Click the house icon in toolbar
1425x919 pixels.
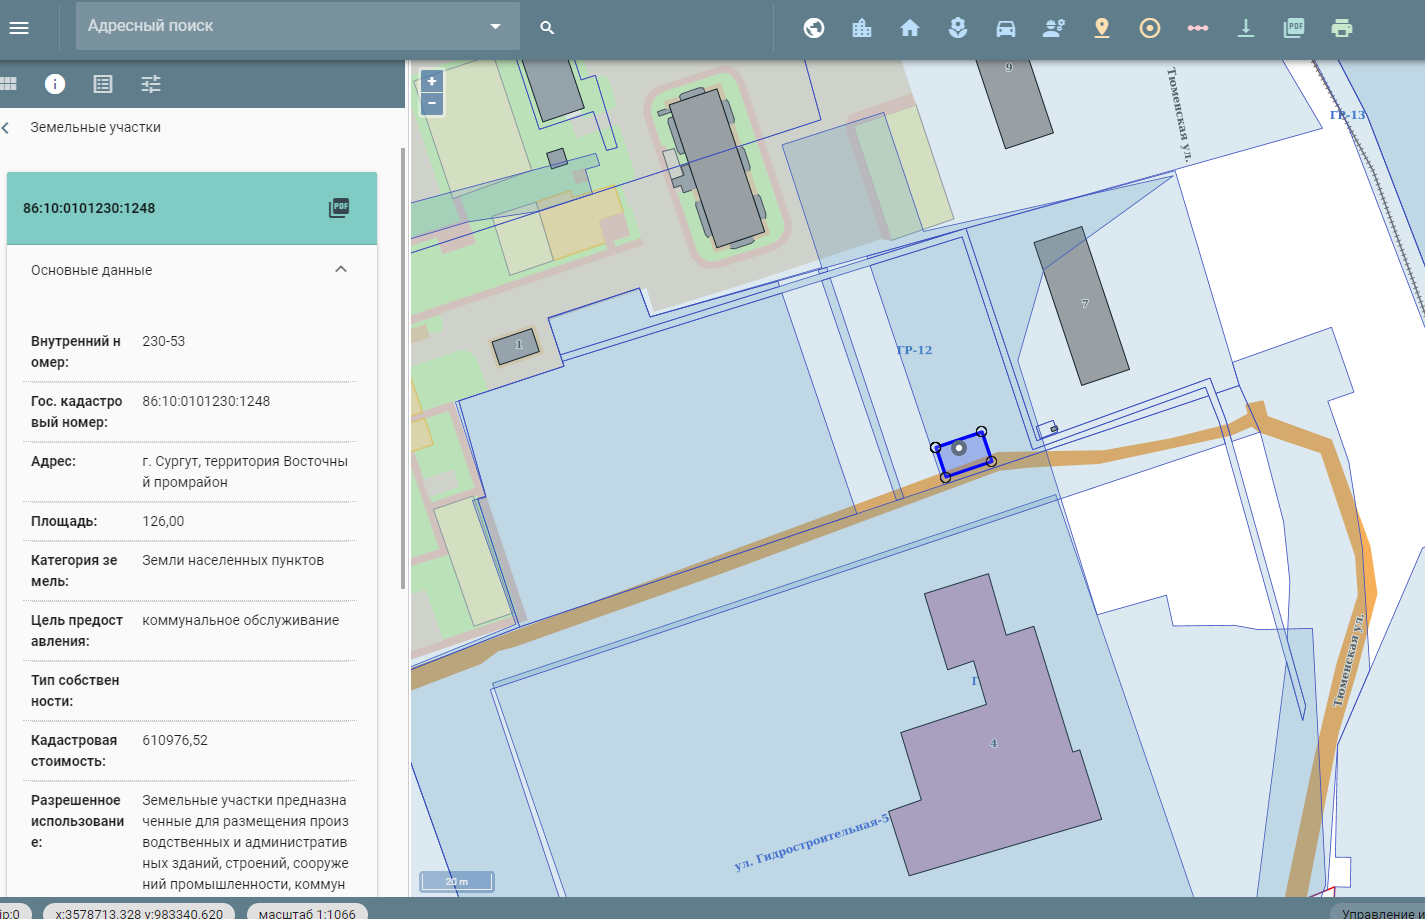click(x=910, y=28)
